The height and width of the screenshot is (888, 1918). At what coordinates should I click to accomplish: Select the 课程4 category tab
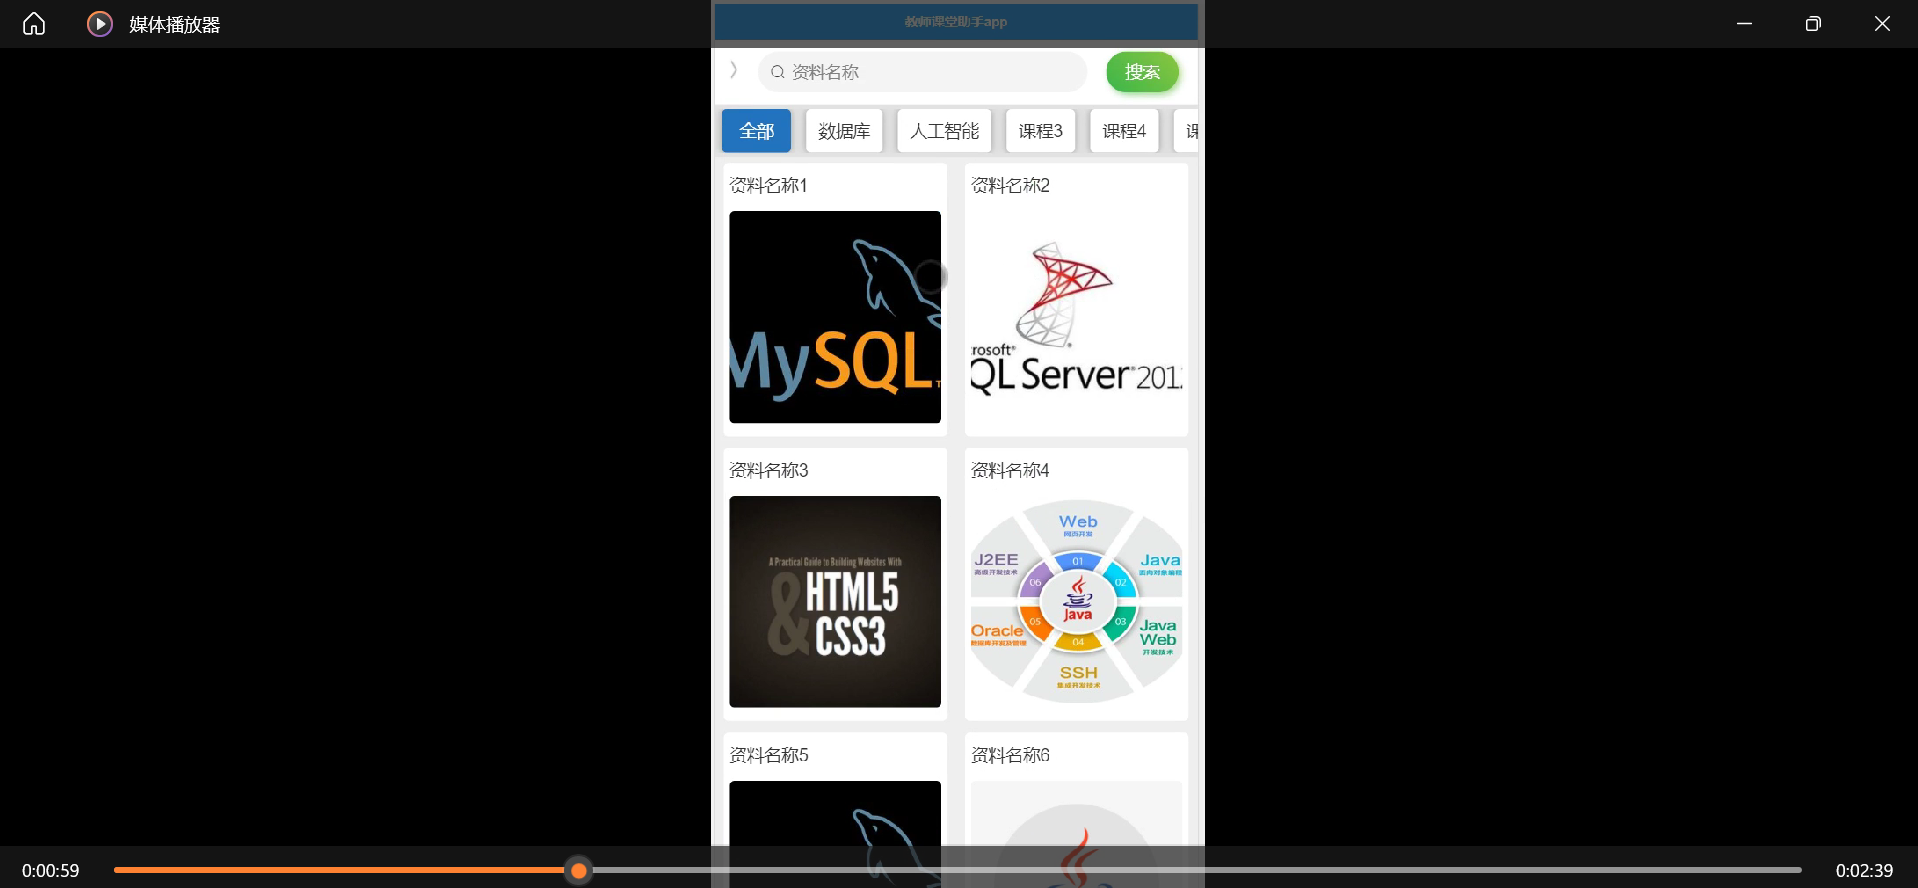coord(1124,131)
